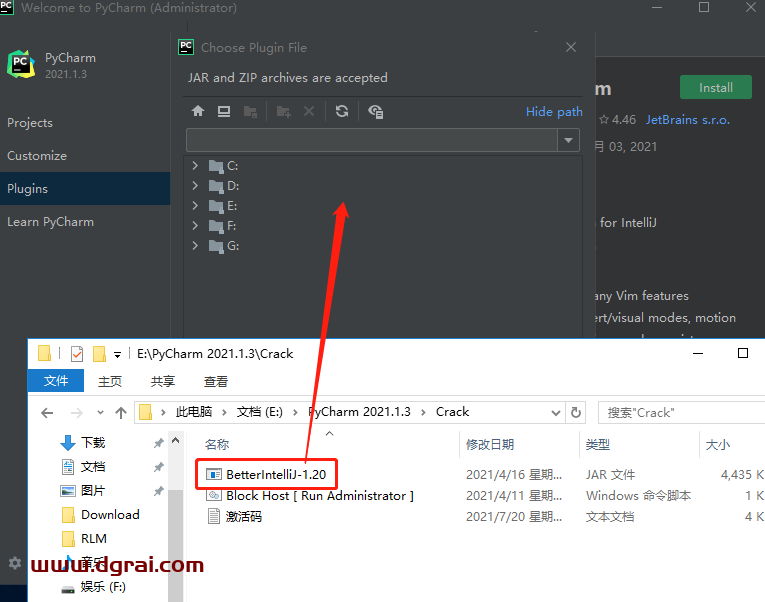This screenshot has width=765, height=602.
Task: Open the 主页 tab in Explorer ribbon
Action: tap(110, 381)
